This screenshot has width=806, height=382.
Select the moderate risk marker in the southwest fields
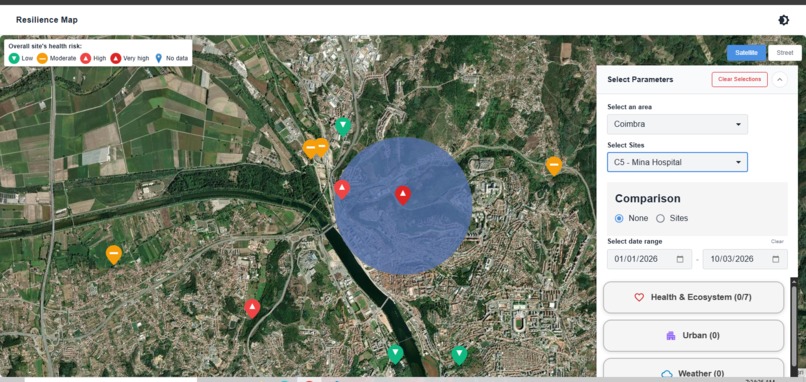click(x=114, y=254)
